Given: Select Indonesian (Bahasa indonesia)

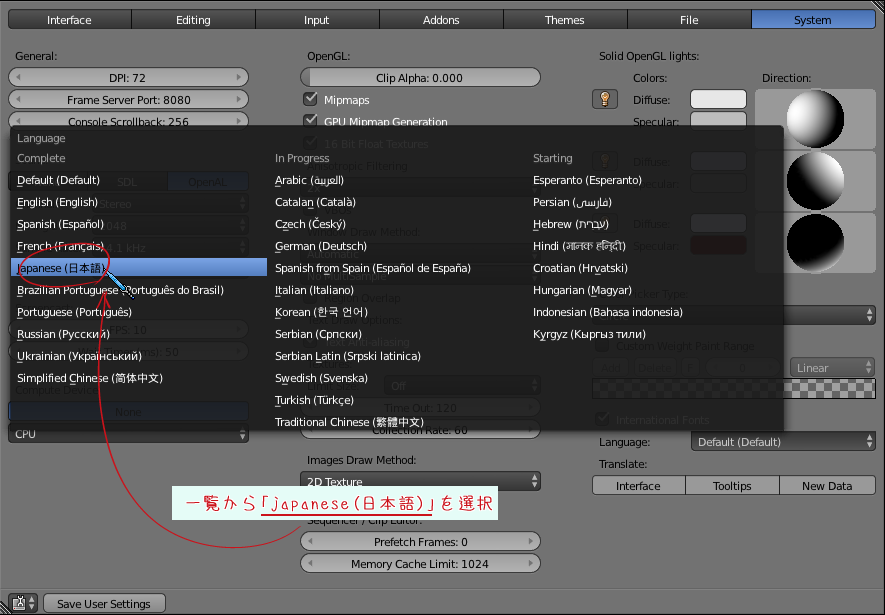Looking at the screenshot, I should click(655, 312).
